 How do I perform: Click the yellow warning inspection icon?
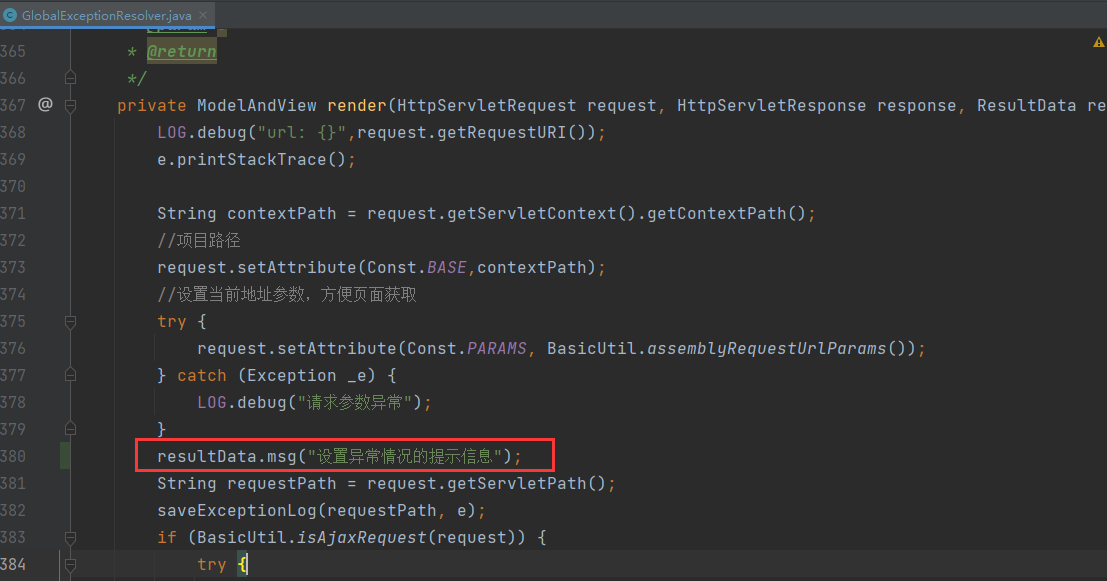click(1099, 42)
